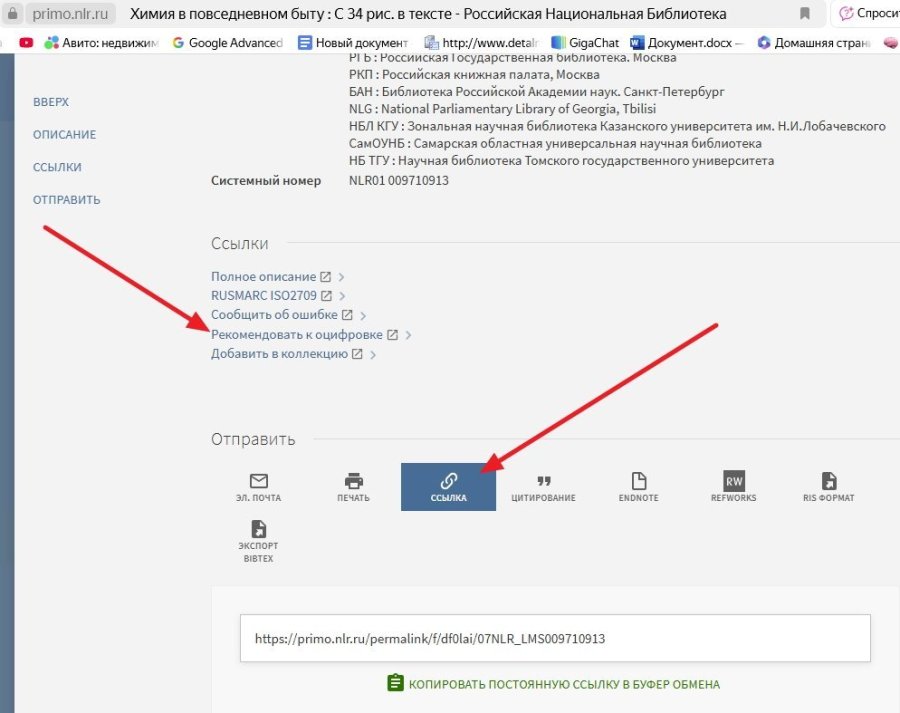Open the RUSMARC ISO2709 link

[264, 296]
